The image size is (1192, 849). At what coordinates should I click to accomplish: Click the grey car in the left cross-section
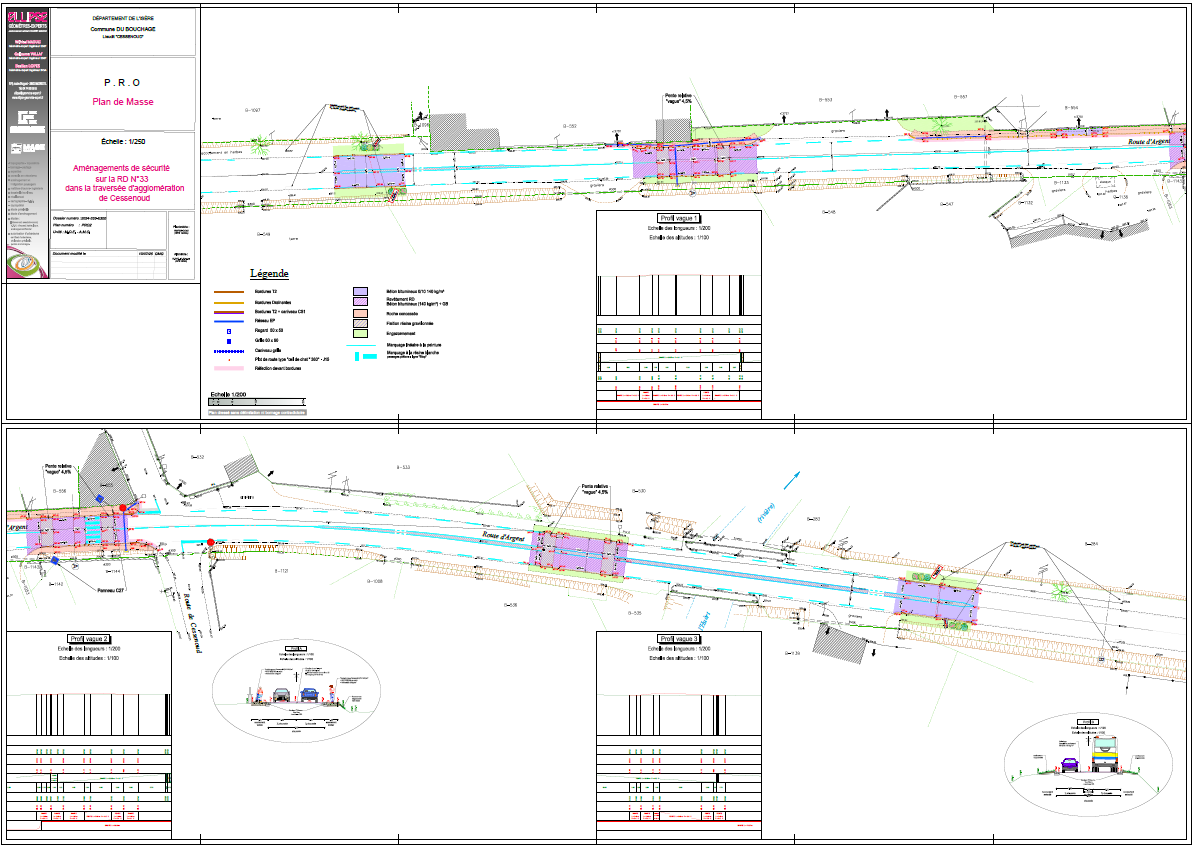coord(283,693)
